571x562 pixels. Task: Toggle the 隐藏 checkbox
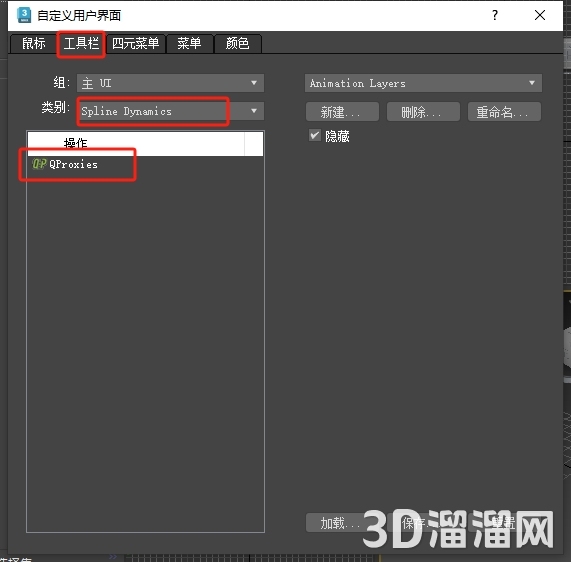(x=315, y=135)
